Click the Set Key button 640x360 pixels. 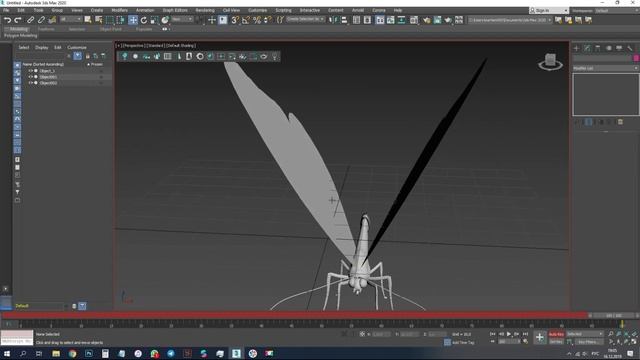pyautogui.click(x=556, y=342)
